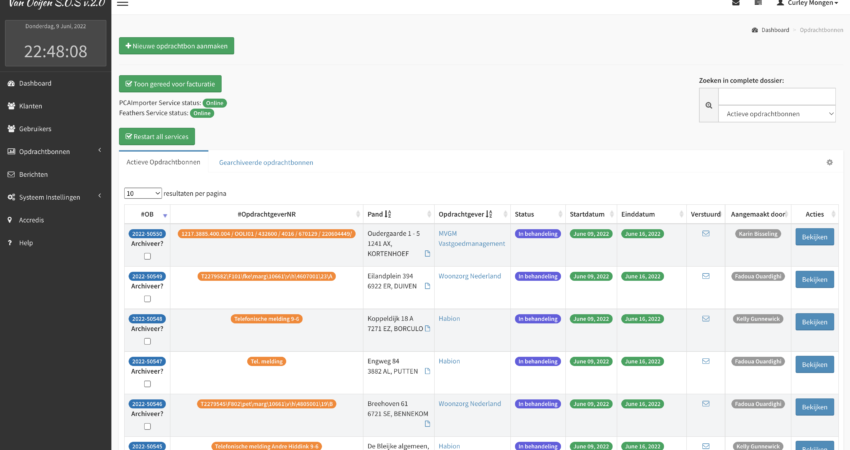Check Archiveer for order 2022-50546

click(147, 427)
